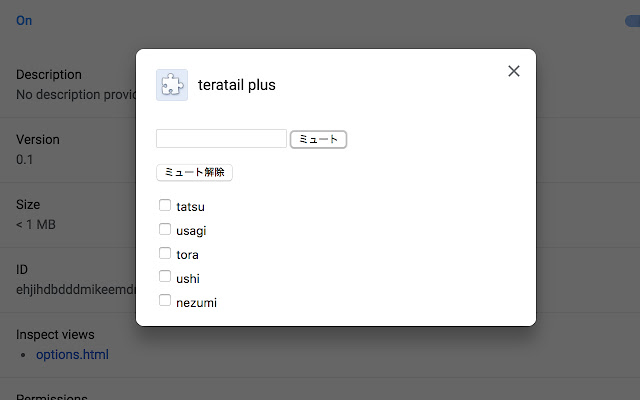
Task: Click the "teratail plus" dialog title
Action: pos(237,85)
